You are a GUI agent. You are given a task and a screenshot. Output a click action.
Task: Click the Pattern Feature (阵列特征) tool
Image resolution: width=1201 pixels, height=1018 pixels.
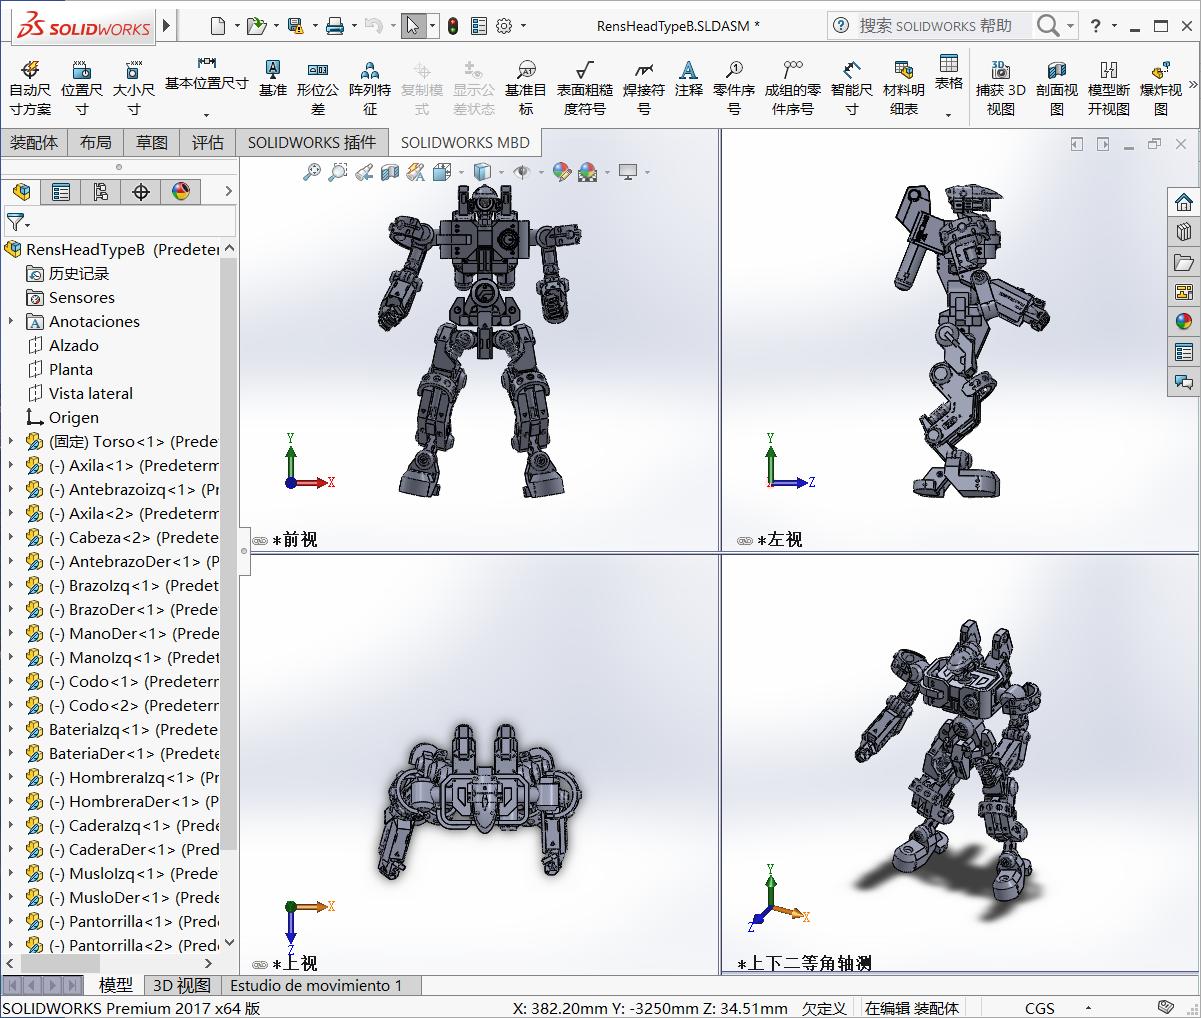point(370,87)
